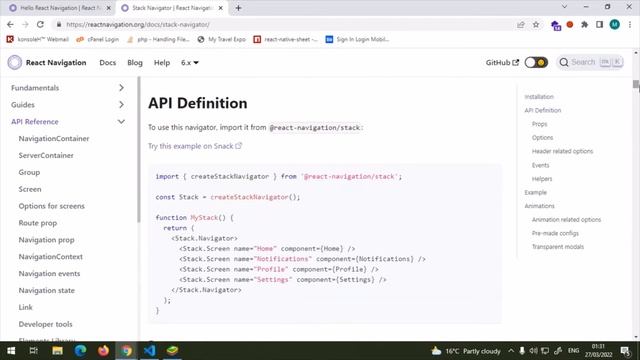Open My Travel Expo bookmark
The width and height of the screenshot is (640, 360).
pos(222,39)
